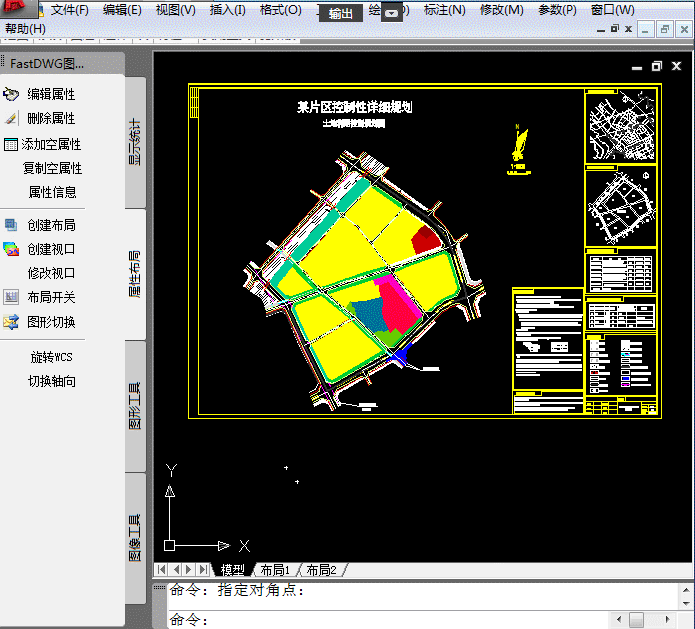Image resolution: width=695 pixels, height=629 pixels.
Task: Open the 参数(P) menu
Action: pyautogui.click(x=558, y=10)
